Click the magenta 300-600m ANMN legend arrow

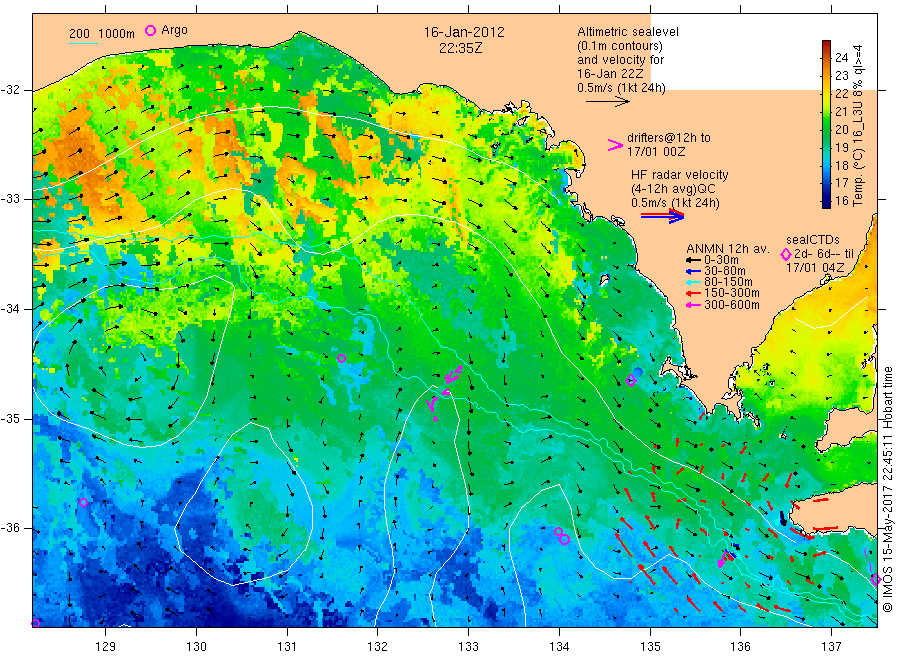pos(694,305)
